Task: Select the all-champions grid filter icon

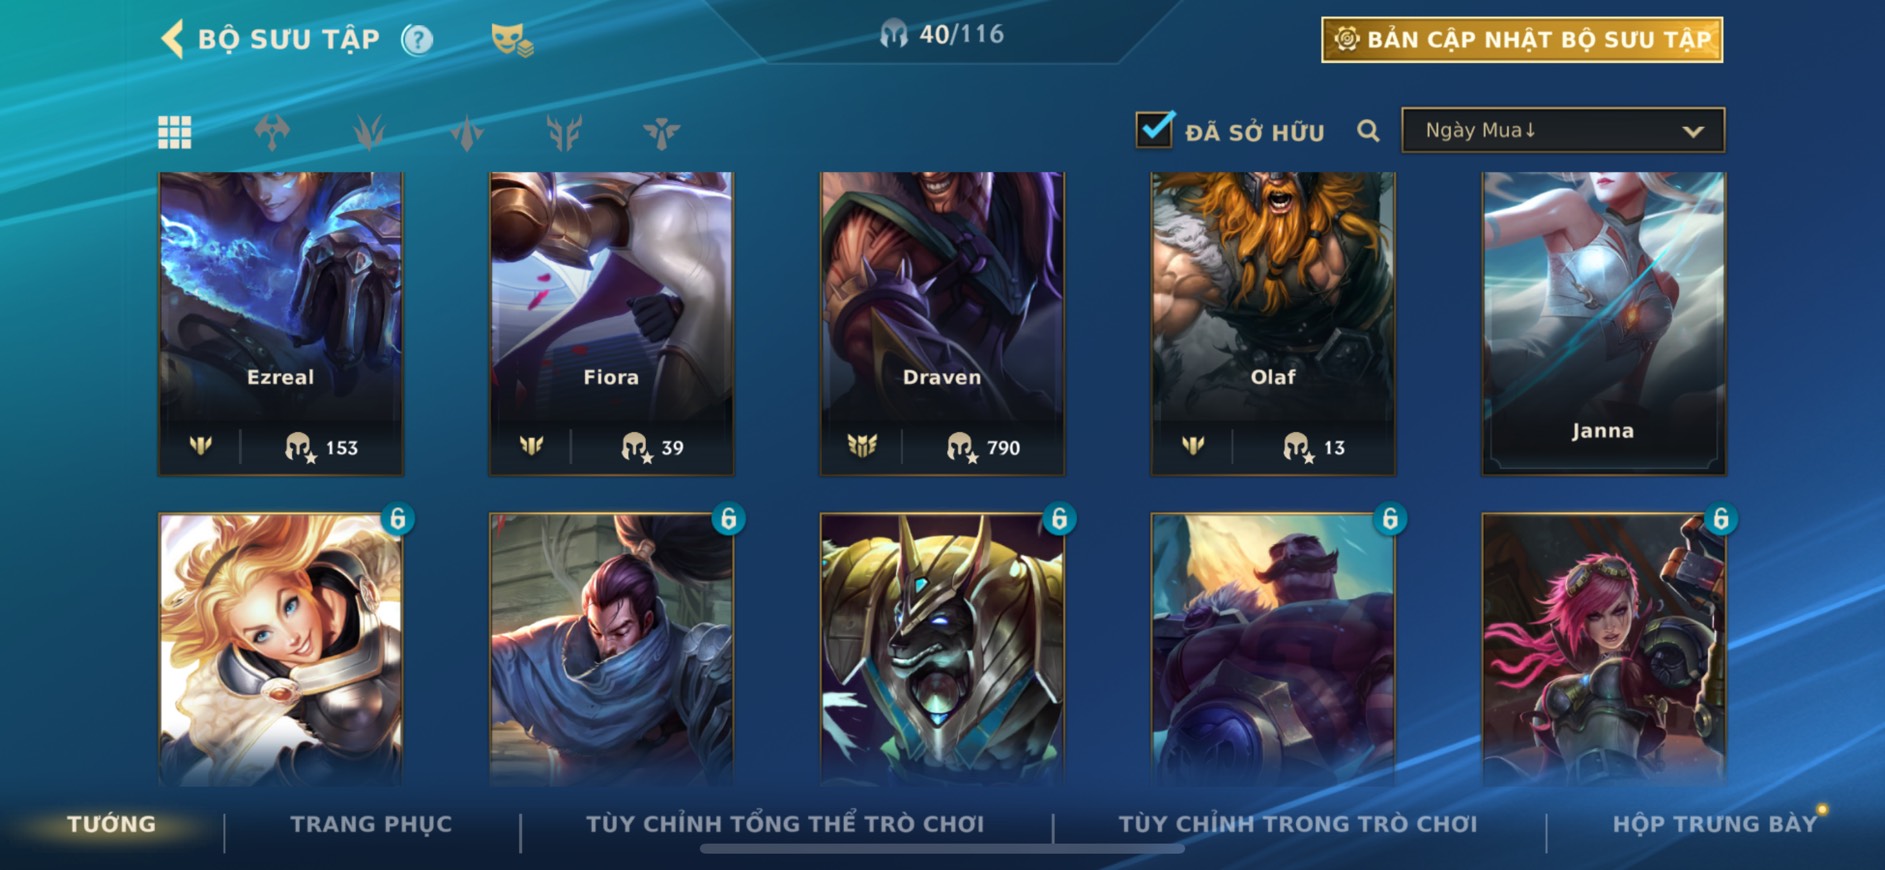Action: tap(175, 132)
